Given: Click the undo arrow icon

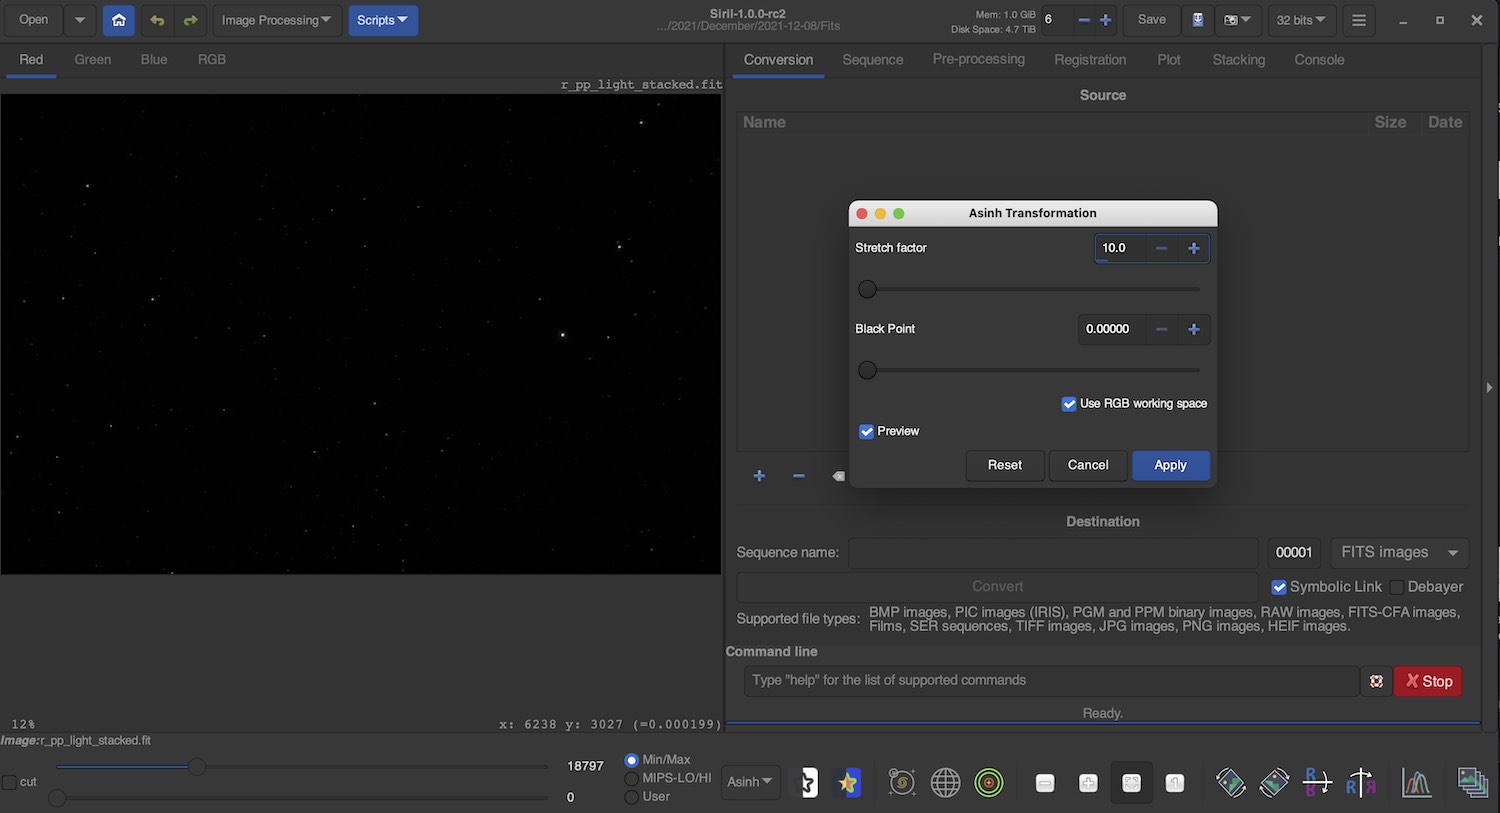Looking at the screenshot, I should (157, 20).
